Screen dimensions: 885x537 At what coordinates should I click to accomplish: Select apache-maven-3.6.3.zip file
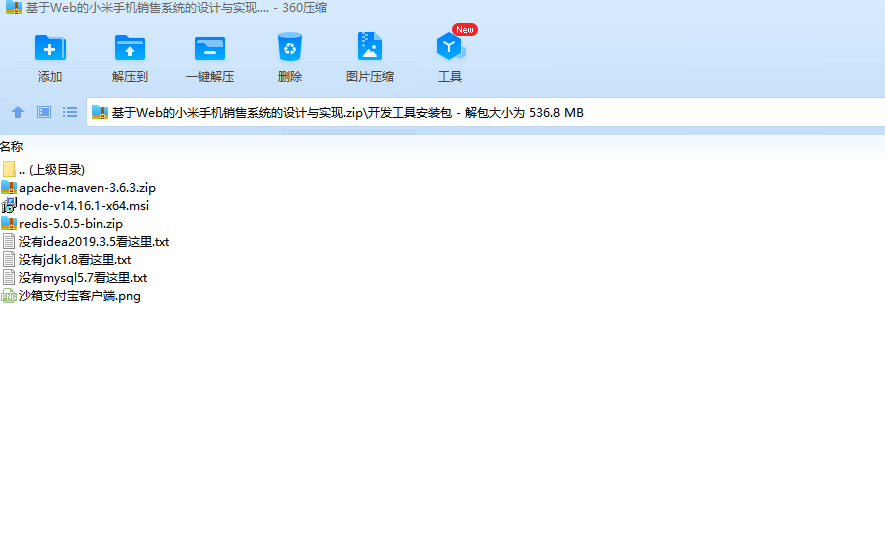point(78,187)
